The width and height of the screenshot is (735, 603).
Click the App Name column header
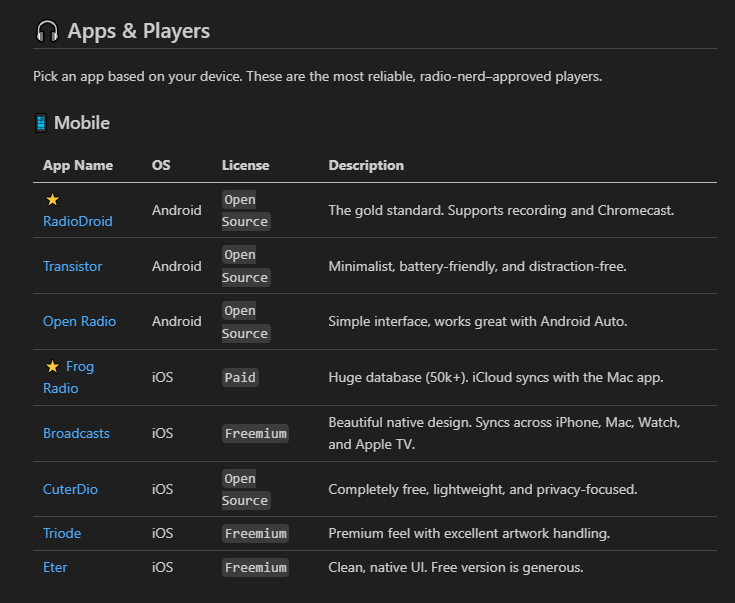tap(78, 165)
